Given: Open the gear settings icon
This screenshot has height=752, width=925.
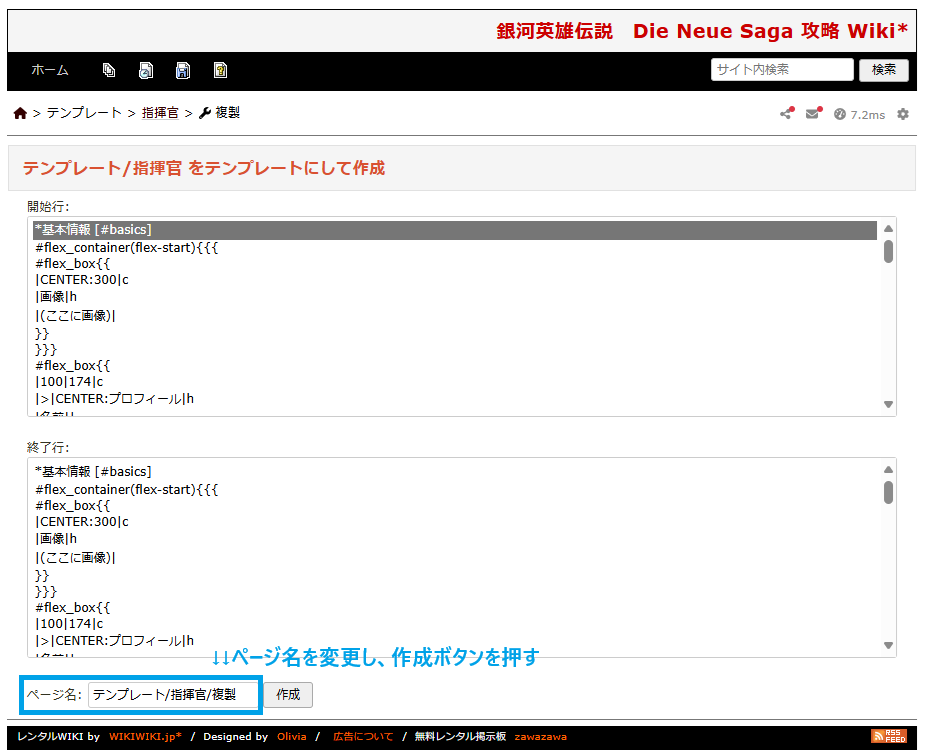Looking at the screenshot, I should (x=903, y=114).
